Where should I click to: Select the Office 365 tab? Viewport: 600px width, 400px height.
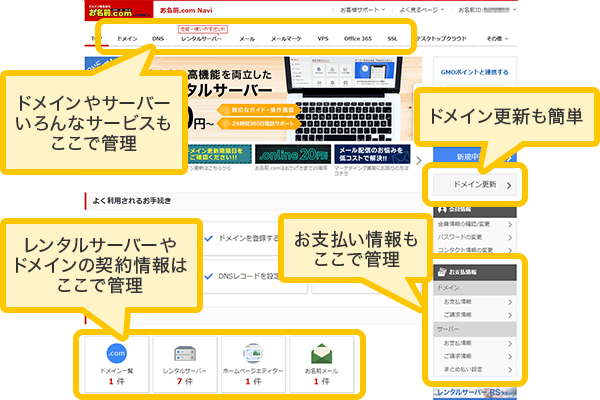358,39
